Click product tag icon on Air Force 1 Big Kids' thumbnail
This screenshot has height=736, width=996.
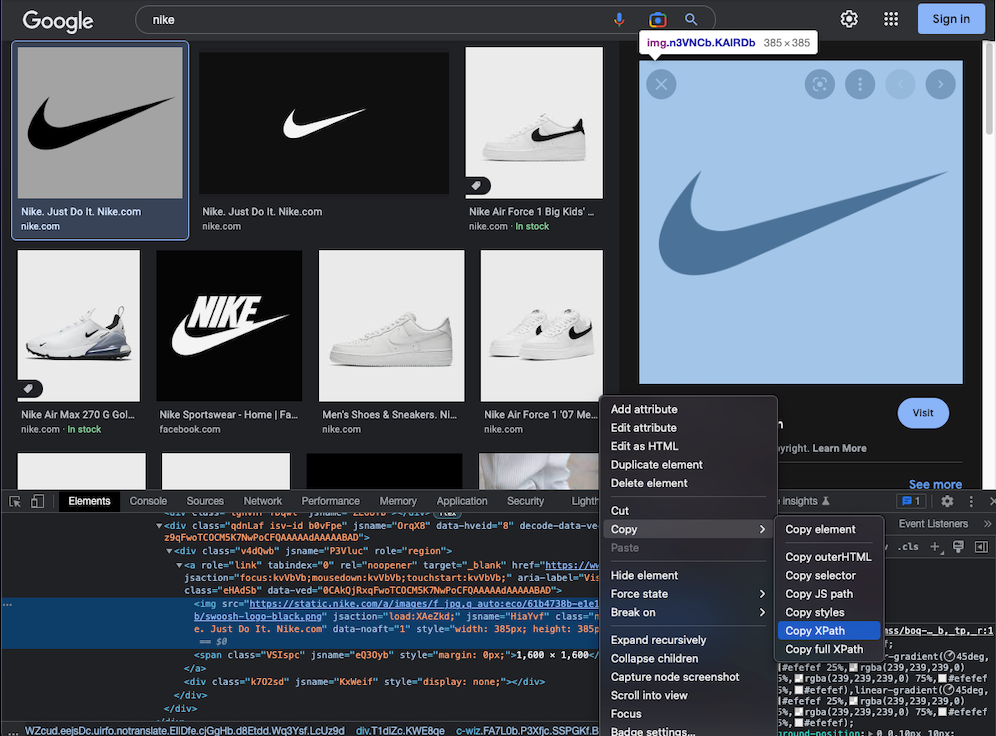[x=477, y=185]
